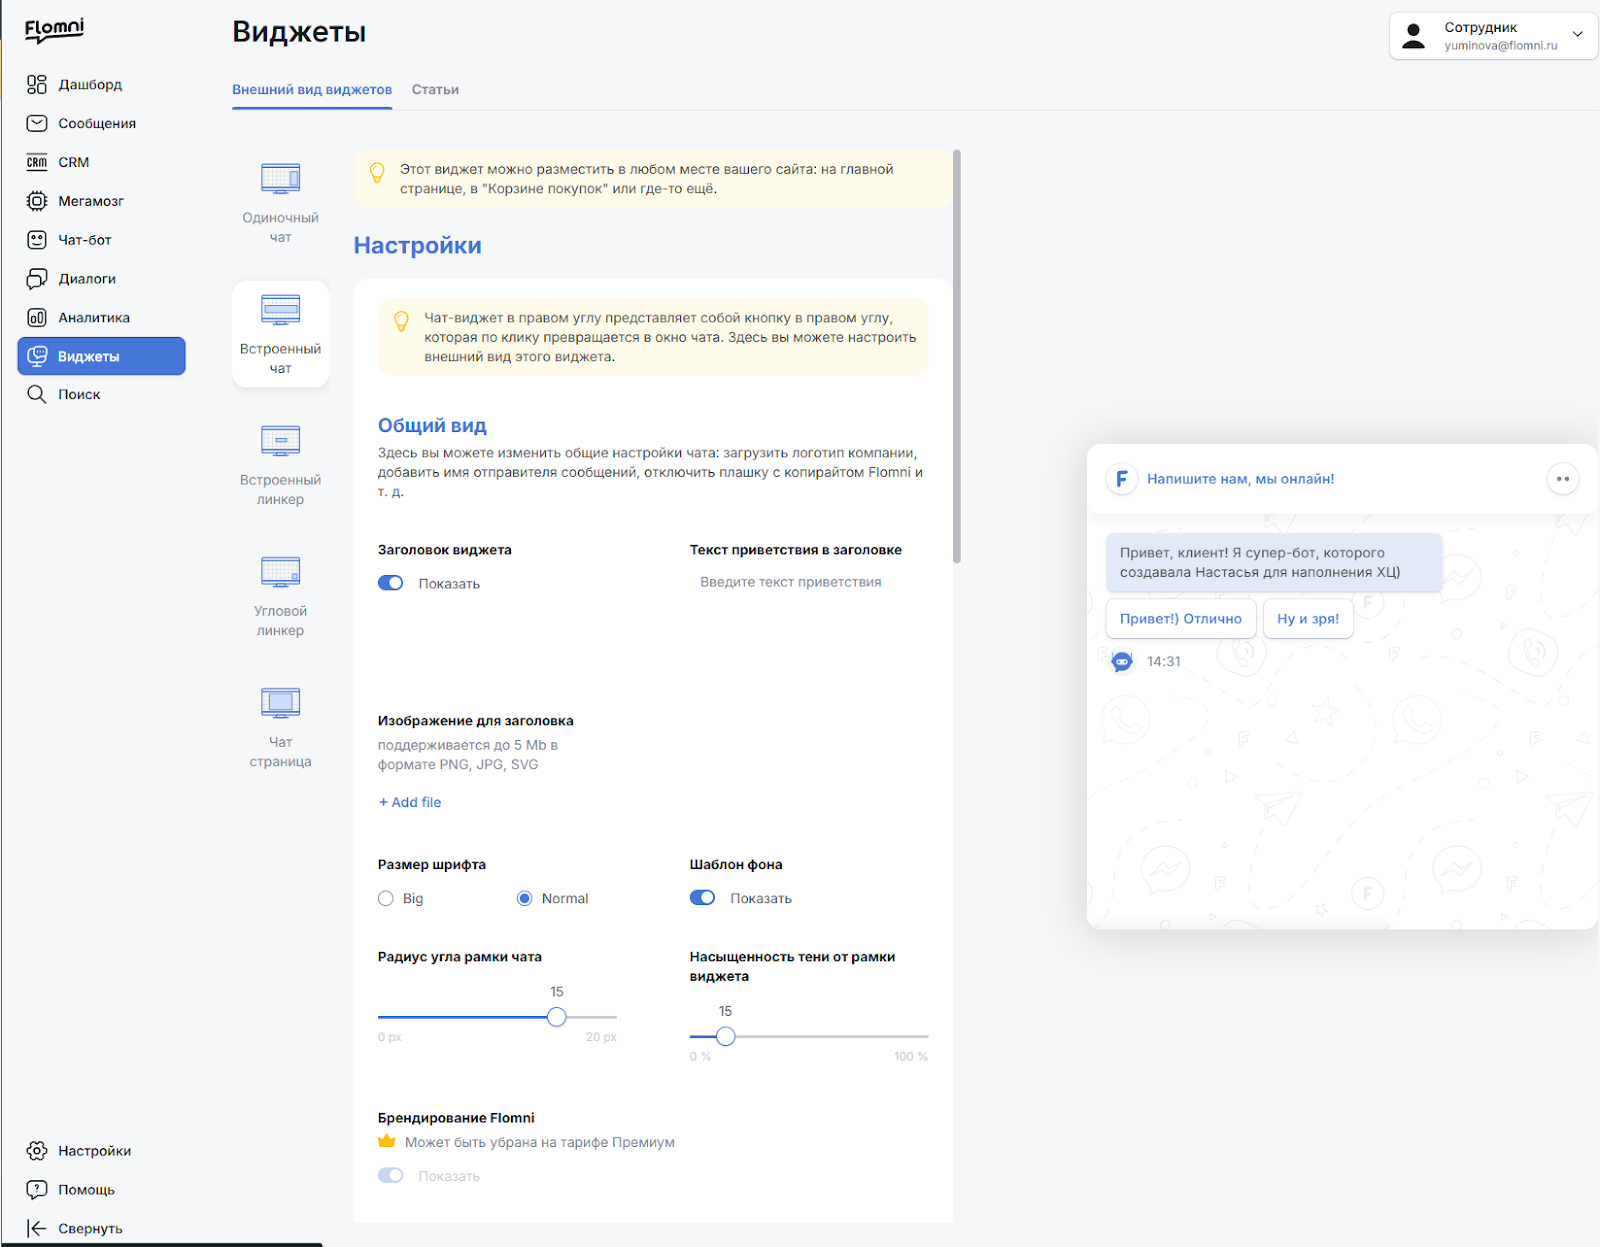Click the chat preview options dots icon
Image resolution: width=1600 pixels, height=1247 pixels.
(x=1563, y=479)
